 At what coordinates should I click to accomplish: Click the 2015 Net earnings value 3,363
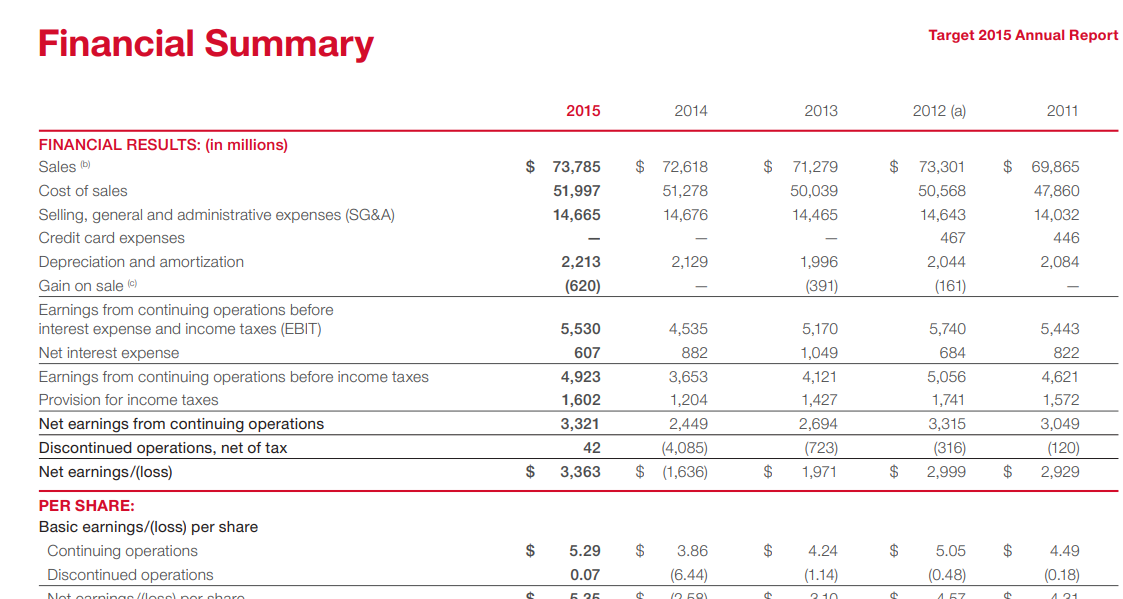click(x=581, y=471)
